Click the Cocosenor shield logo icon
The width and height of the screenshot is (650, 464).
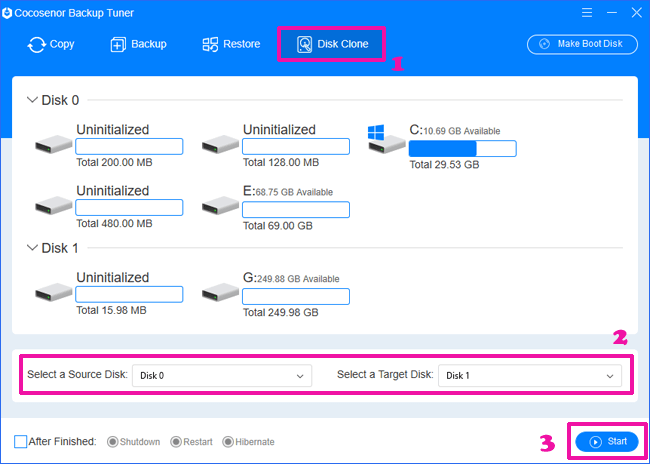pyautogui.click(x=7, y=13)
